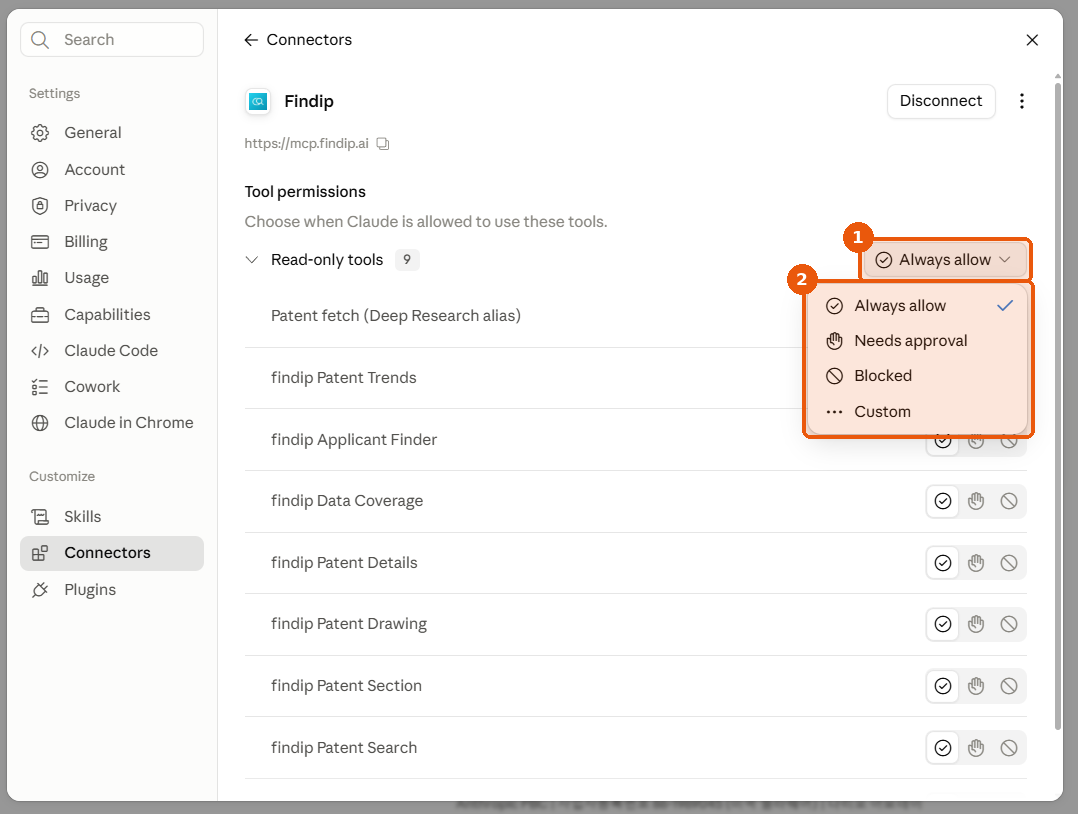Click the Claude in Chrome globe icon

(40, 423)
